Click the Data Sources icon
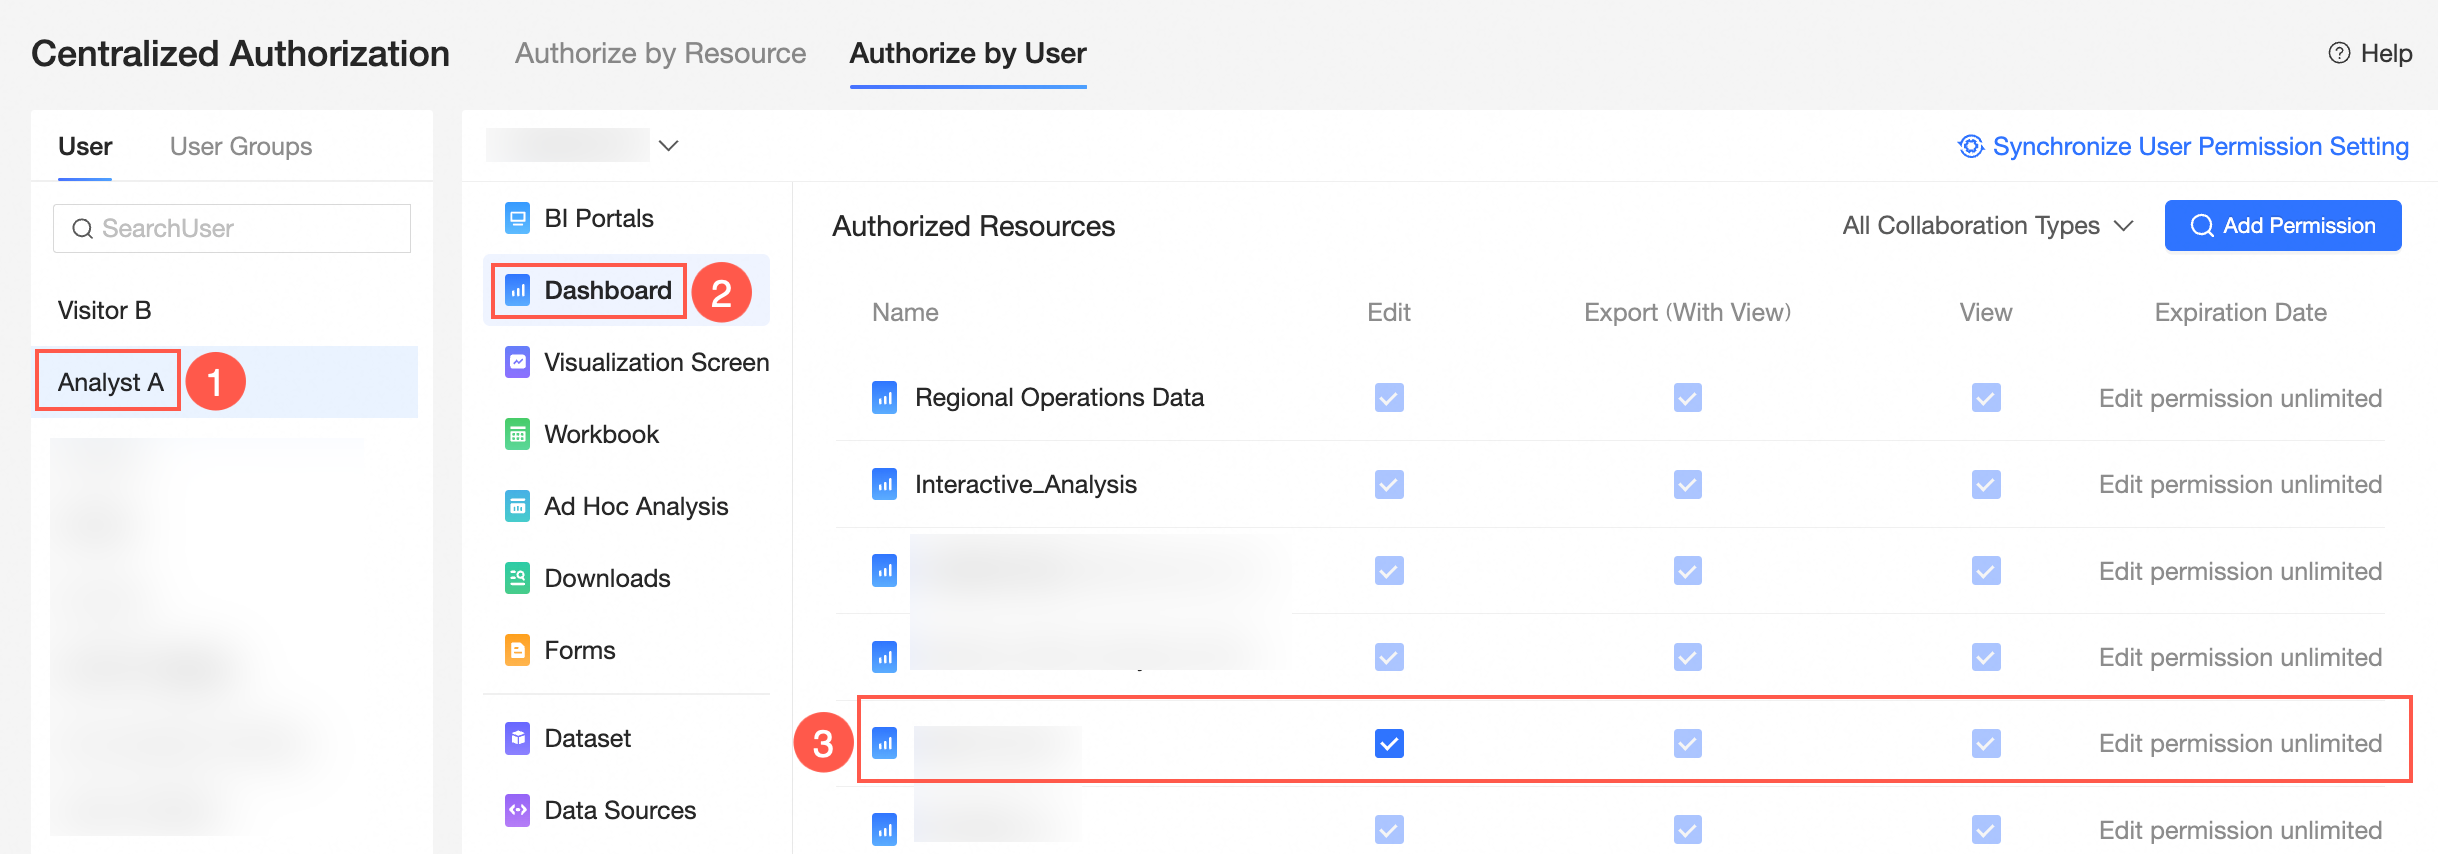The height and width of the screenshot is (854, 2462). coord(517,810)
